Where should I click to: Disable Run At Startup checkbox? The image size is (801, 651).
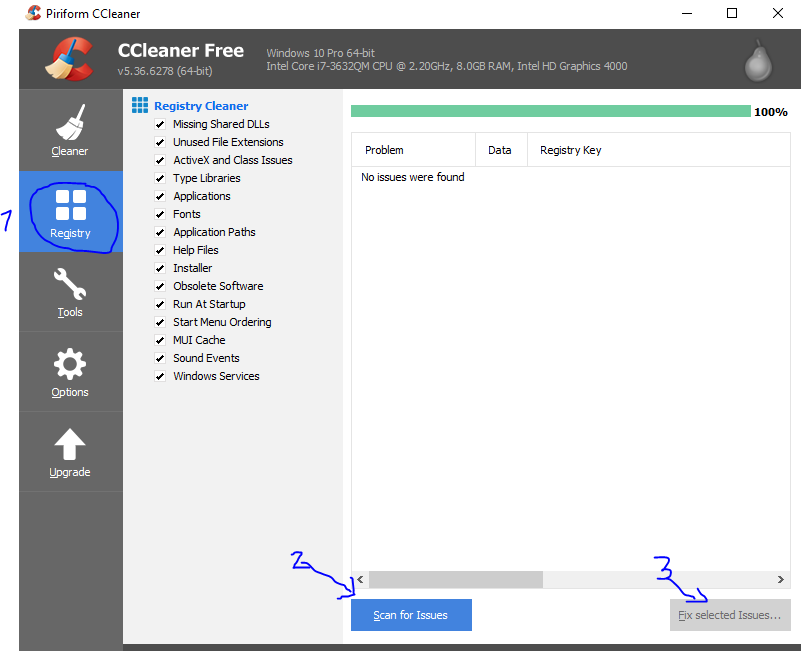(x=160, y=304)
